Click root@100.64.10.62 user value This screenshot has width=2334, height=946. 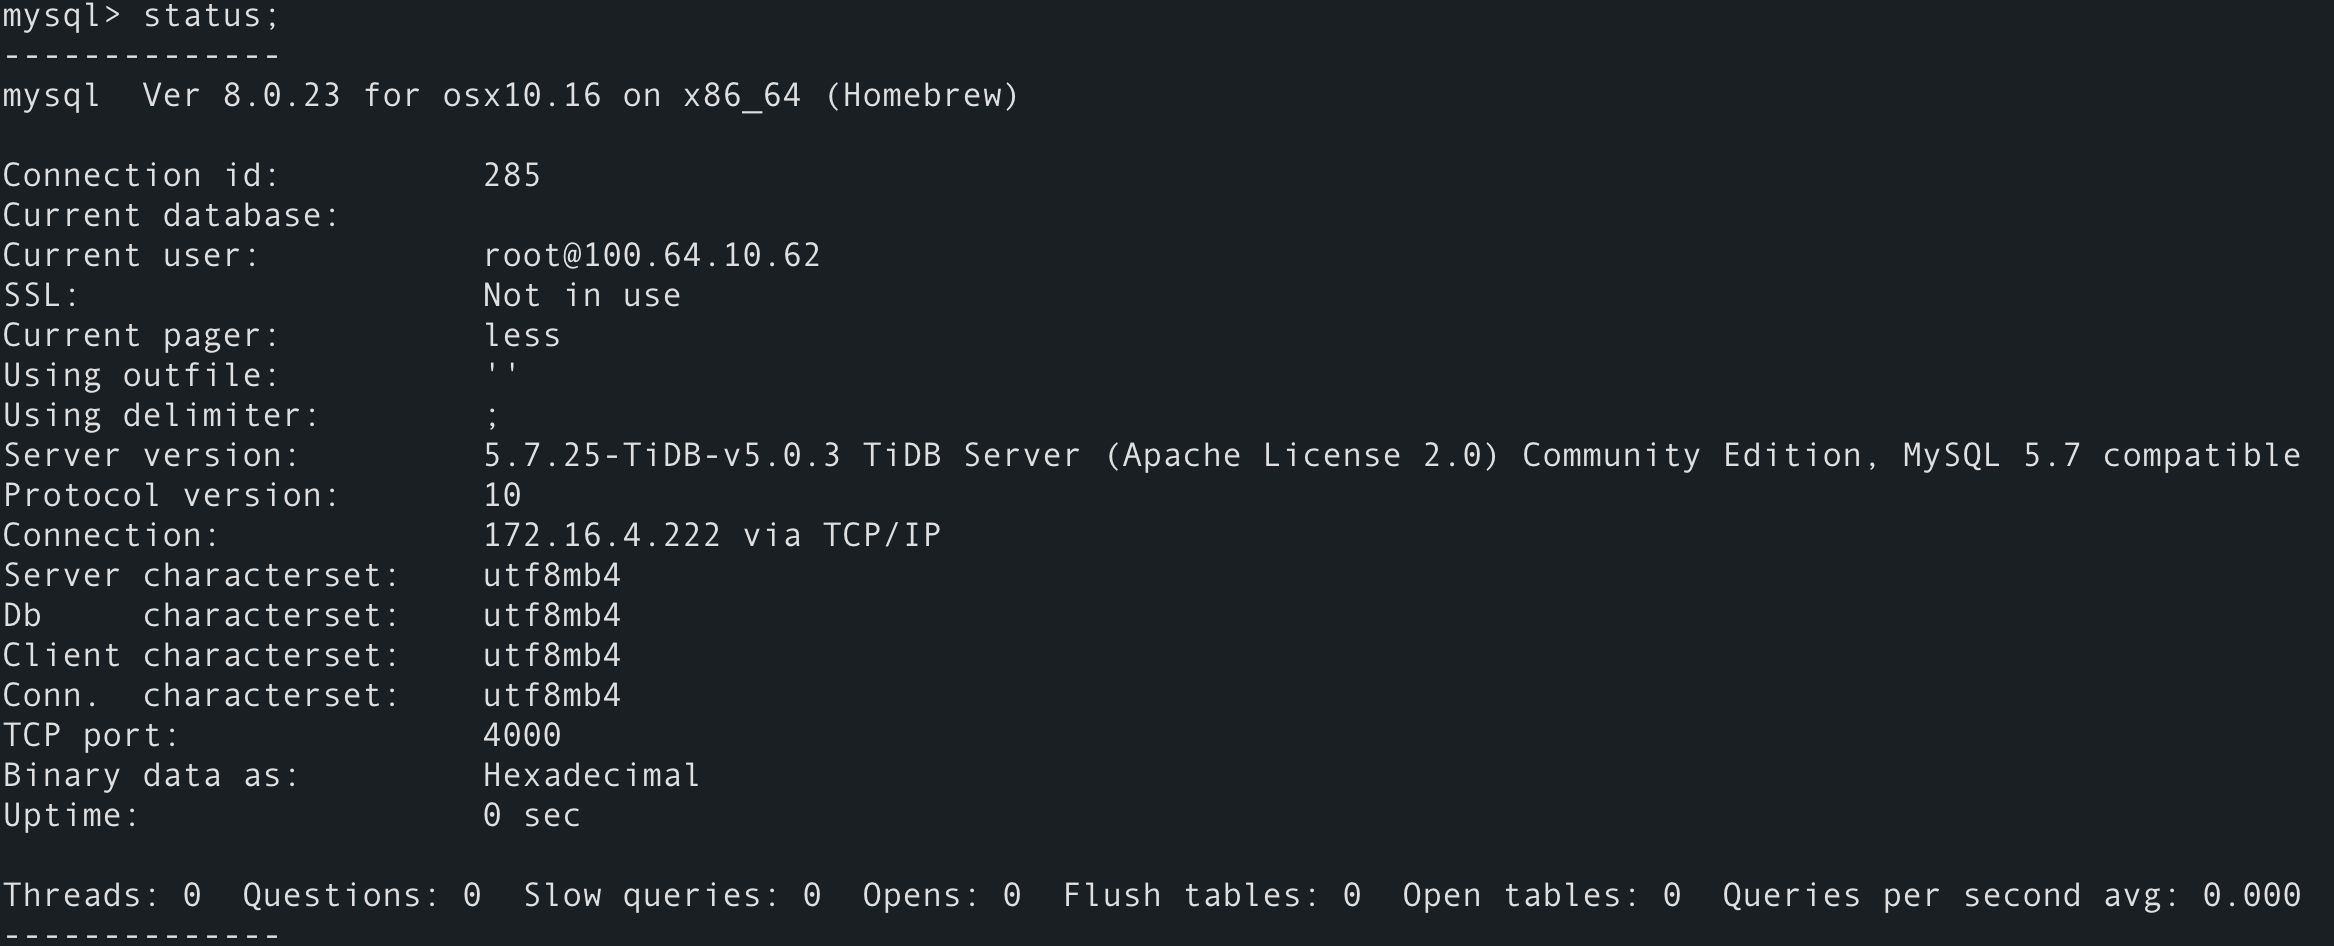tap(652, 256)
